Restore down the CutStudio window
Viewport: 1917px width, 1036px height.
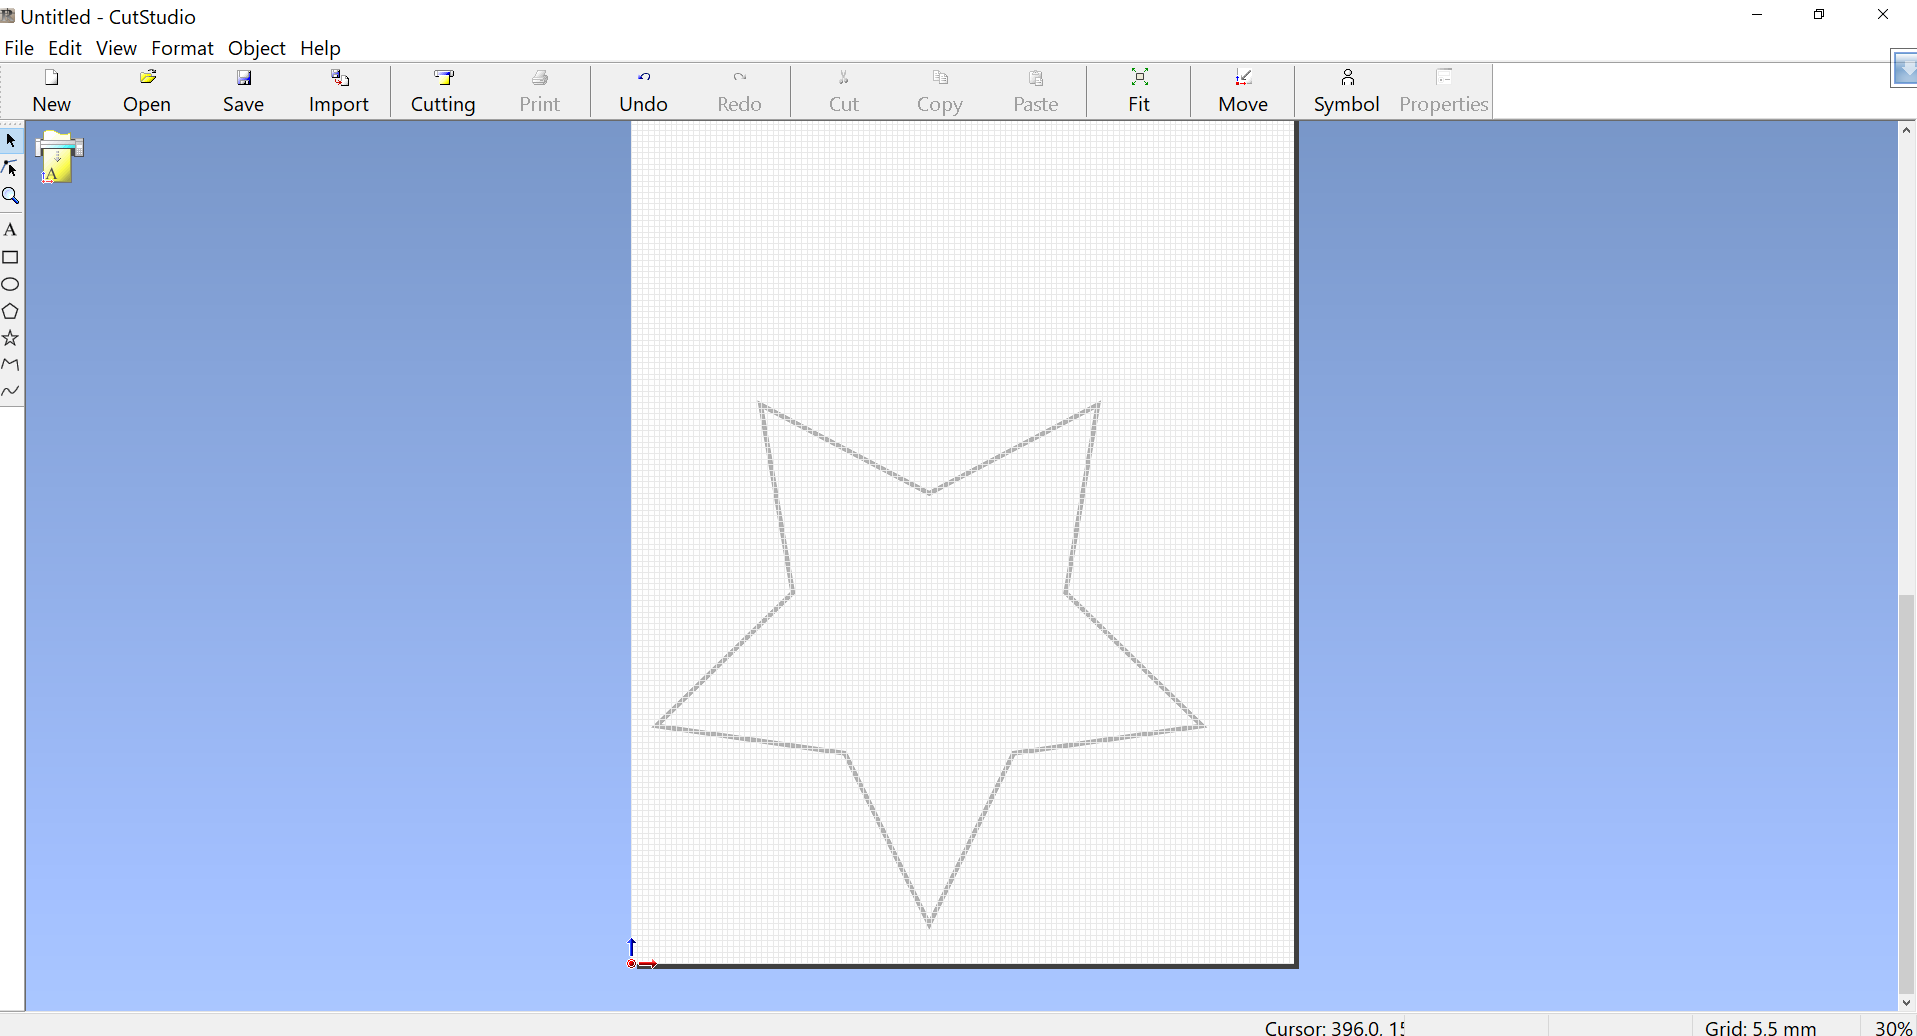[1819, 15]
